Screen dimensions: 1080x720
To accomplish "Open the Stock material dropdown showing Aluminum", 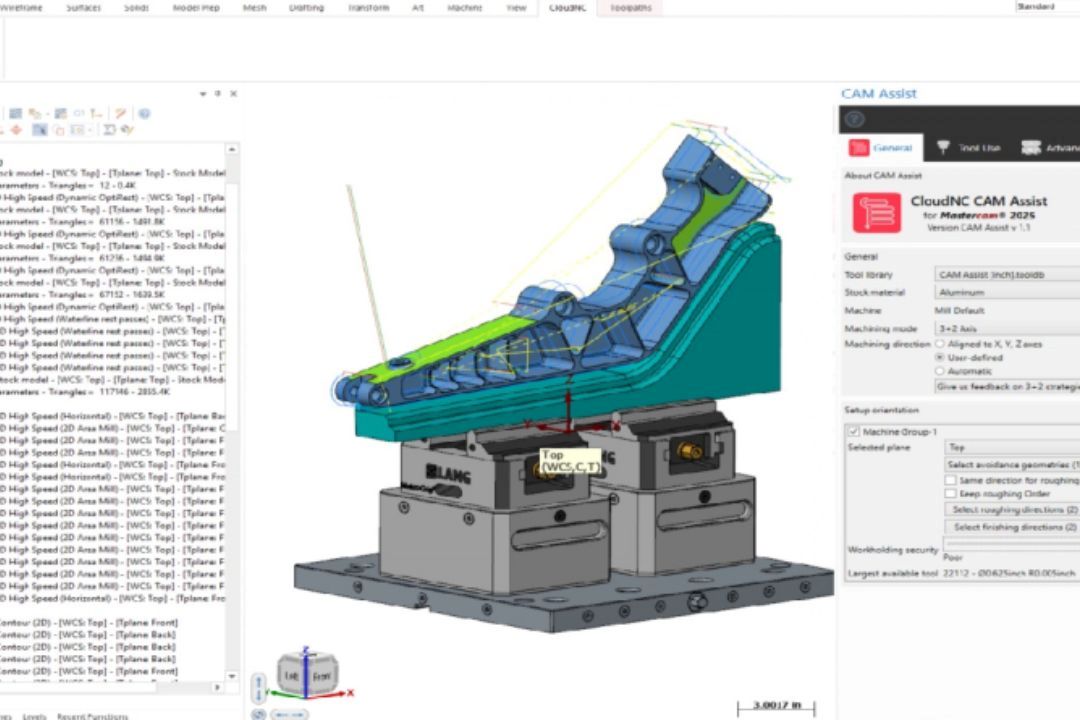I will [x=1007, y=292].
